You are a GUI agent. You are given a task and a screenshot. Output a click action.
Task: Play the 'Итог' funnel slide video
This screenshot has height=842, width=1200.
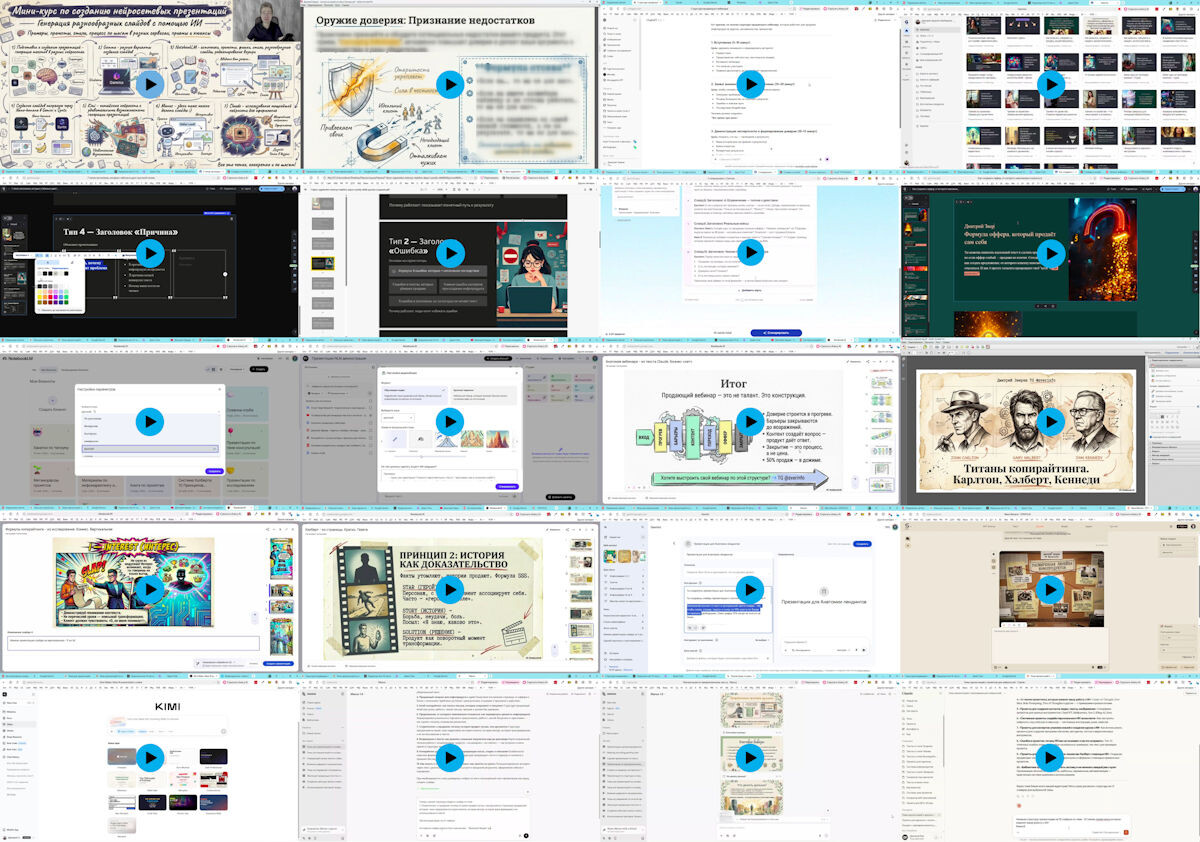click(x=750, y=421)
